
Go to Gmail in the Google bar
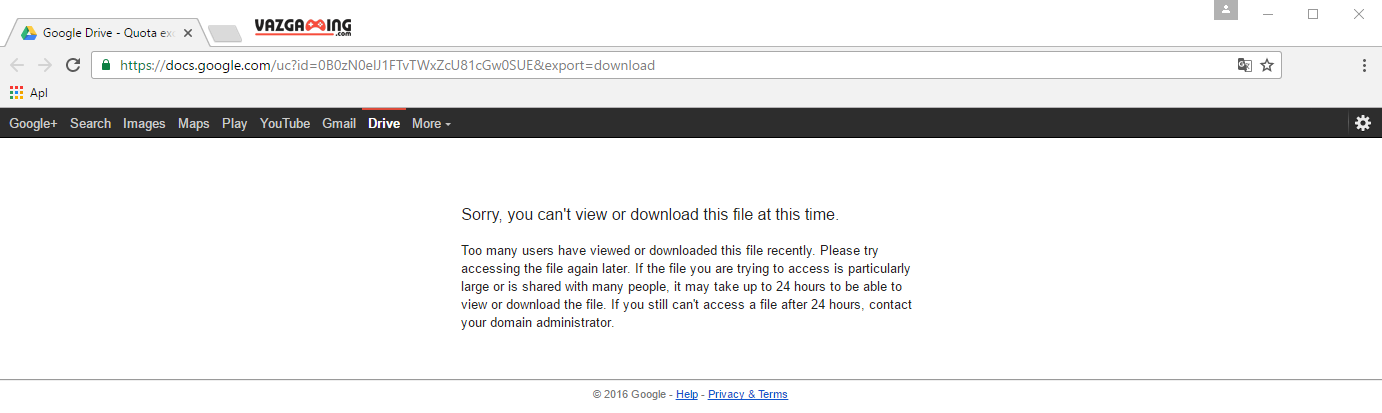(339, 123)
